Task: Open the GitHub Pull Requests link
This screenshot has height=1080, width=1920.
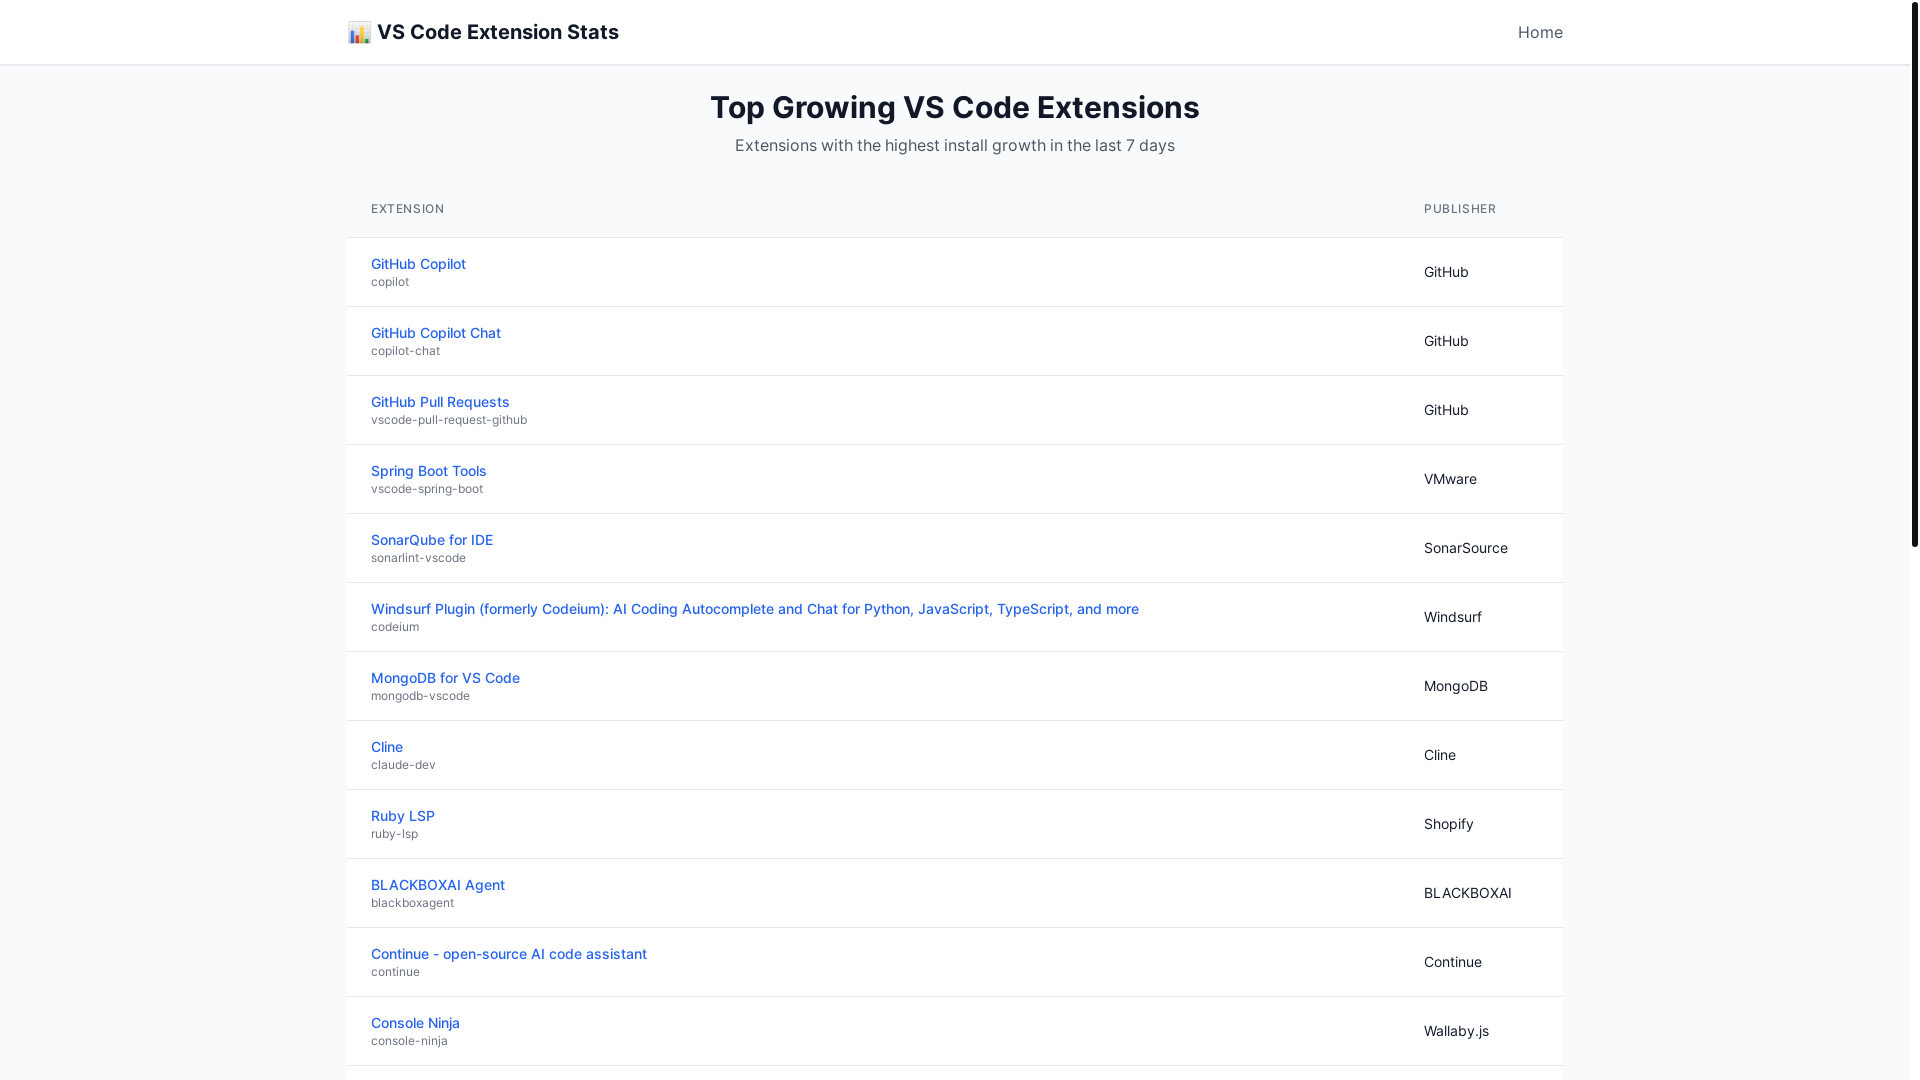Action: point(440,402)
